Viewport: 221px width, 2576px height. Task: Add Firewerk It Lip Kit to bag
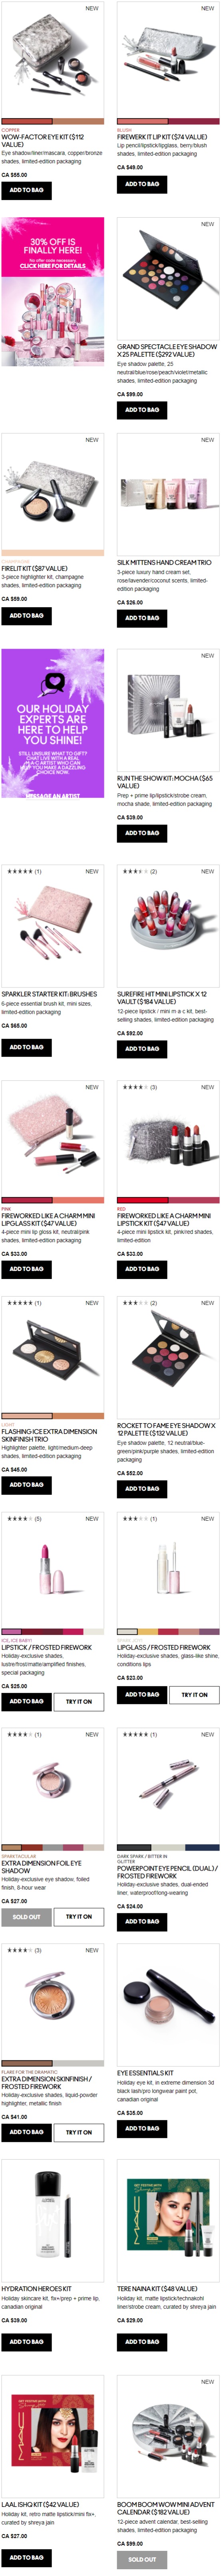click(142, 184)
